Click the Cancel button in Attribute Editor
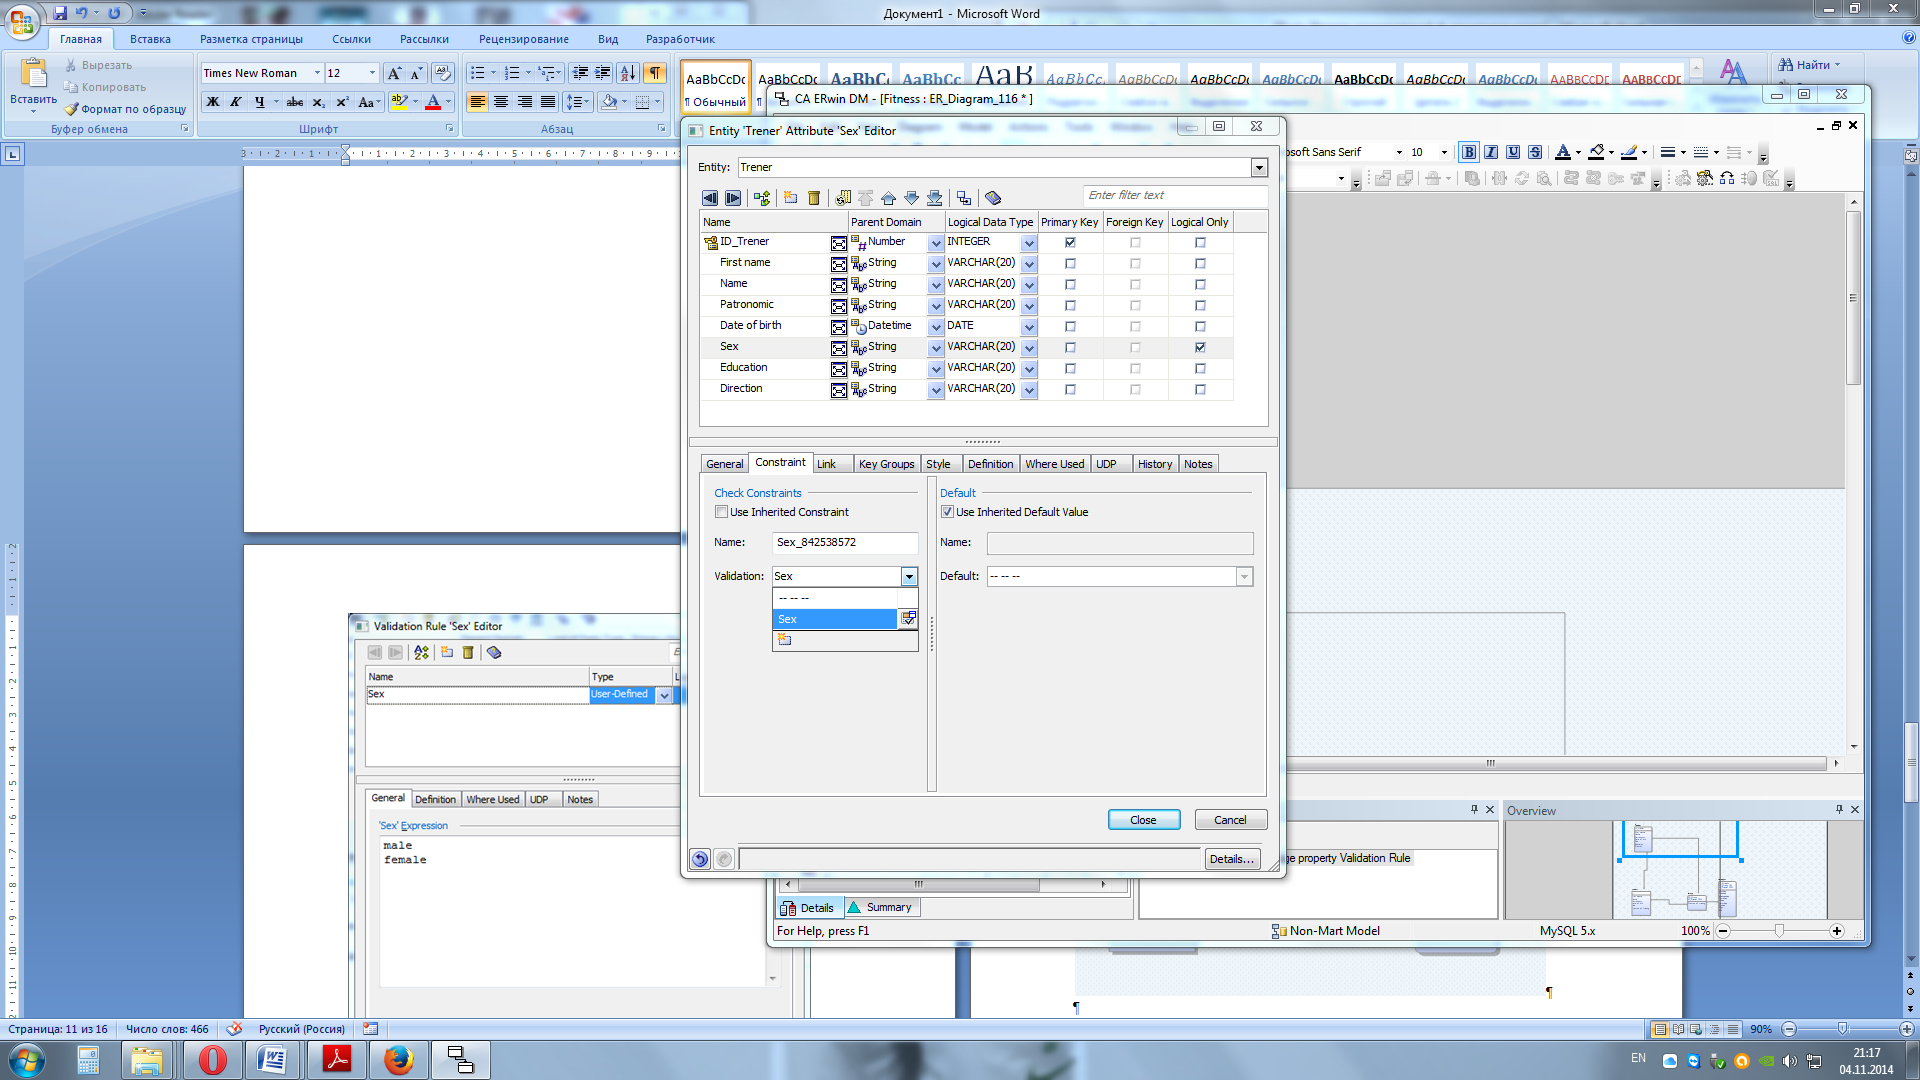1920x1080 pixels. pos(1230,820)
